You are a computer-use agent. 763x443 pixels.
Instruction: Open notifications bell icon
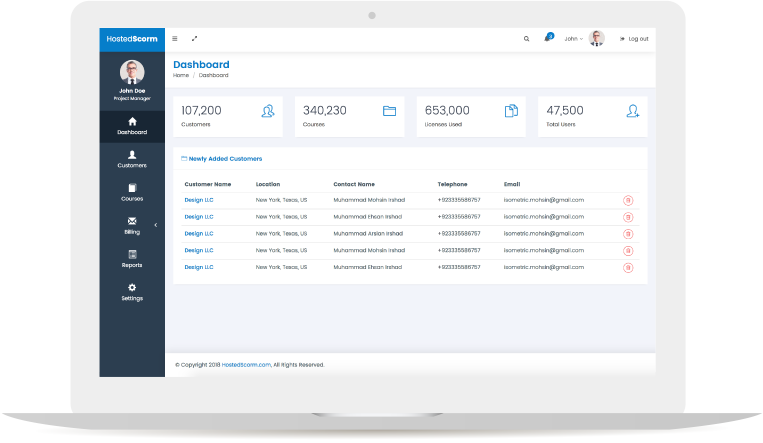[x=548, y=38]
